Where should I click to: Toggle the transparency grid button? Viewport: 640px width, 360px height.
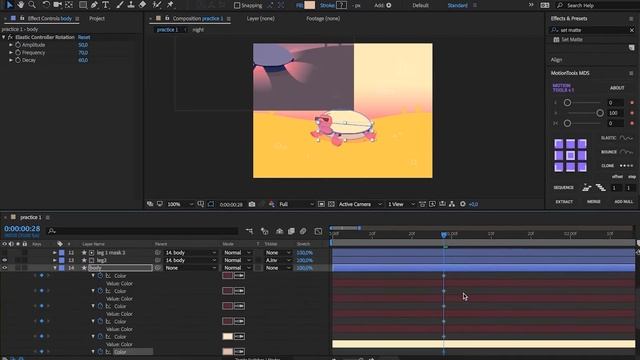point(331,204)
